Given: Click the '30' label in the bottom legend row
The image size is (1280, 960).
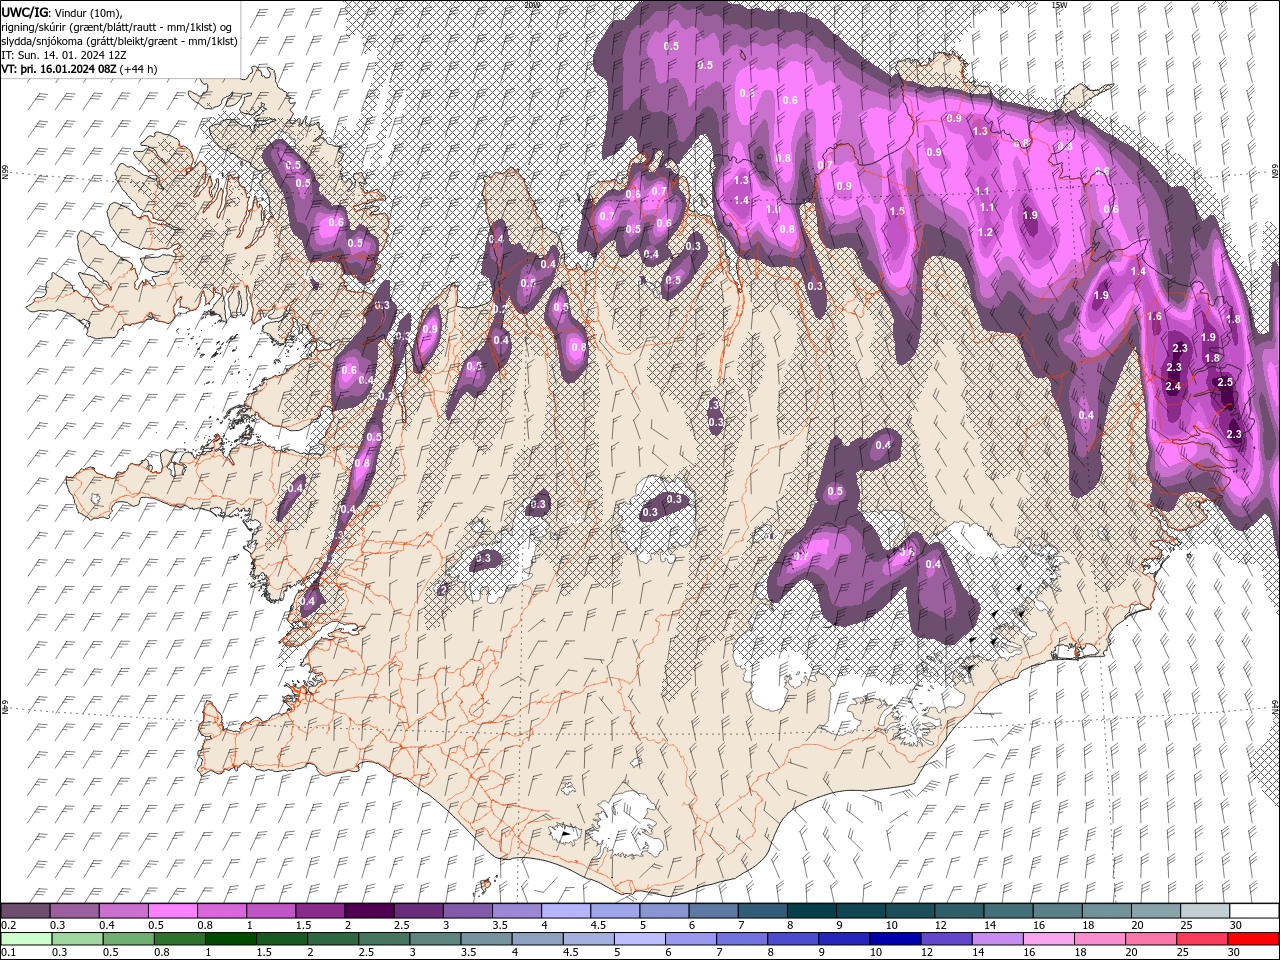Looking at the screenshot, I should coord(1233,953).
